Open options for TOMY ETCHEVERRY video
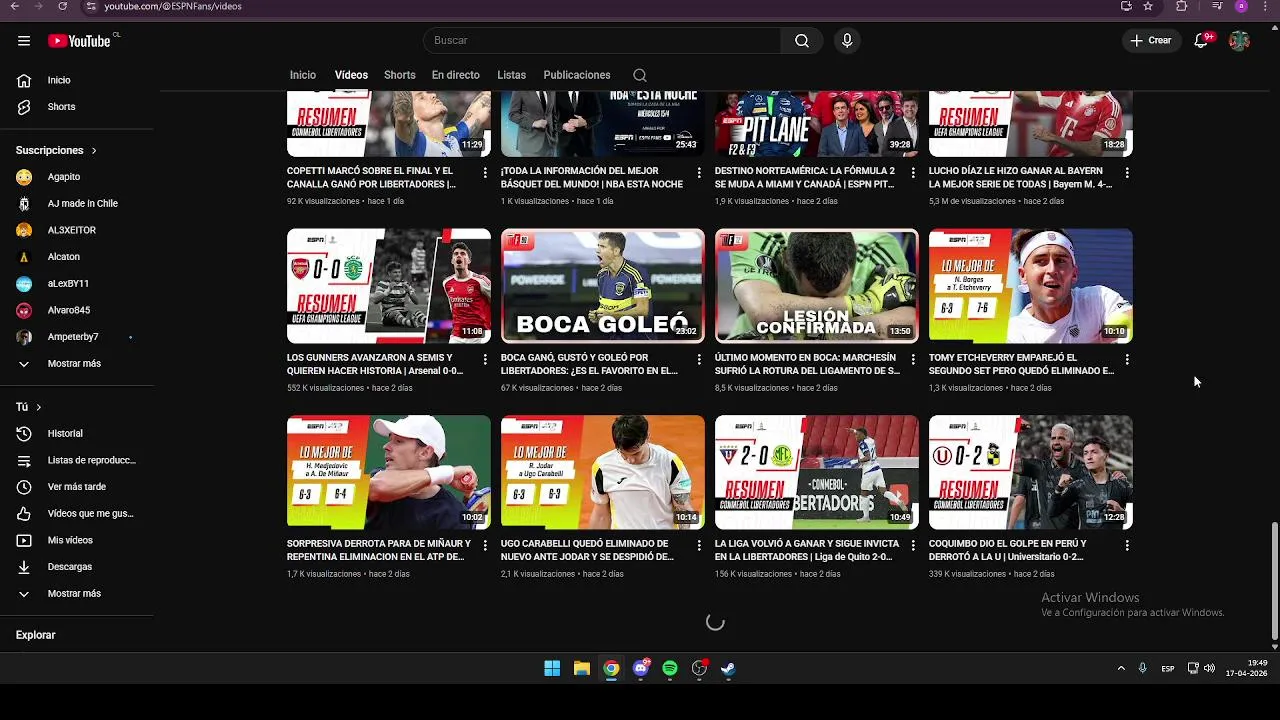The width and height of the screenshot is (1280, 720). tap(1127, 359)
